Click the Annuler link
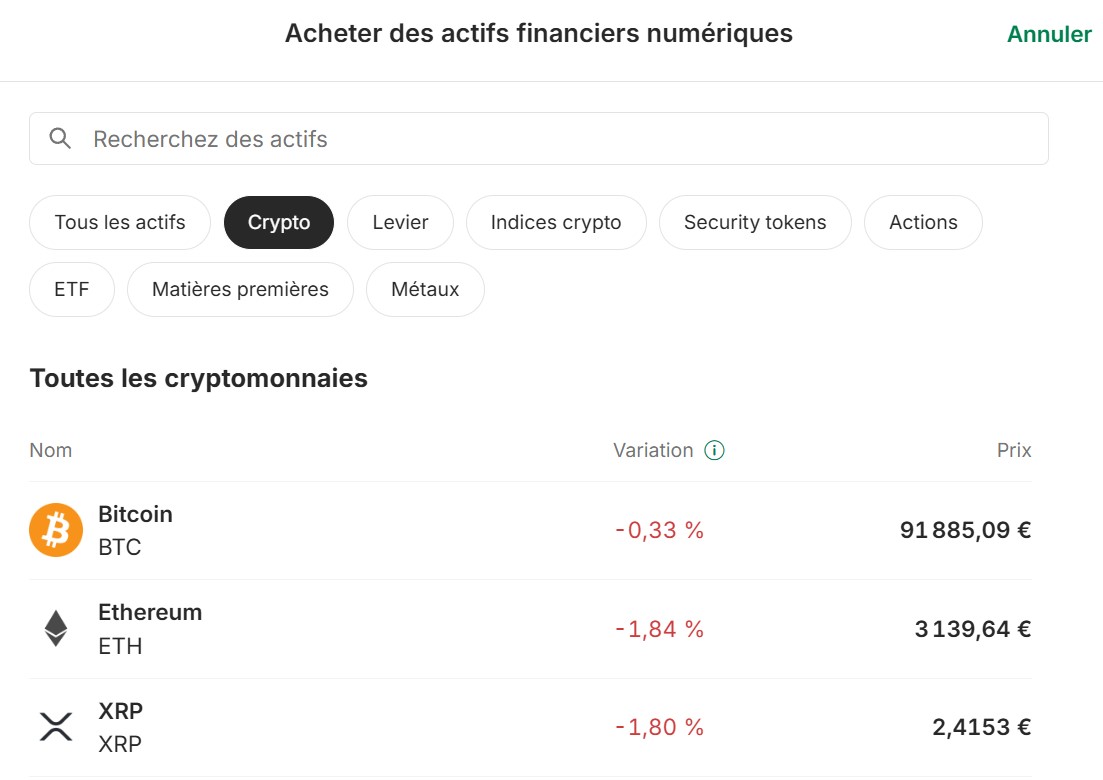1103x780 pixels. (1048, 33)
